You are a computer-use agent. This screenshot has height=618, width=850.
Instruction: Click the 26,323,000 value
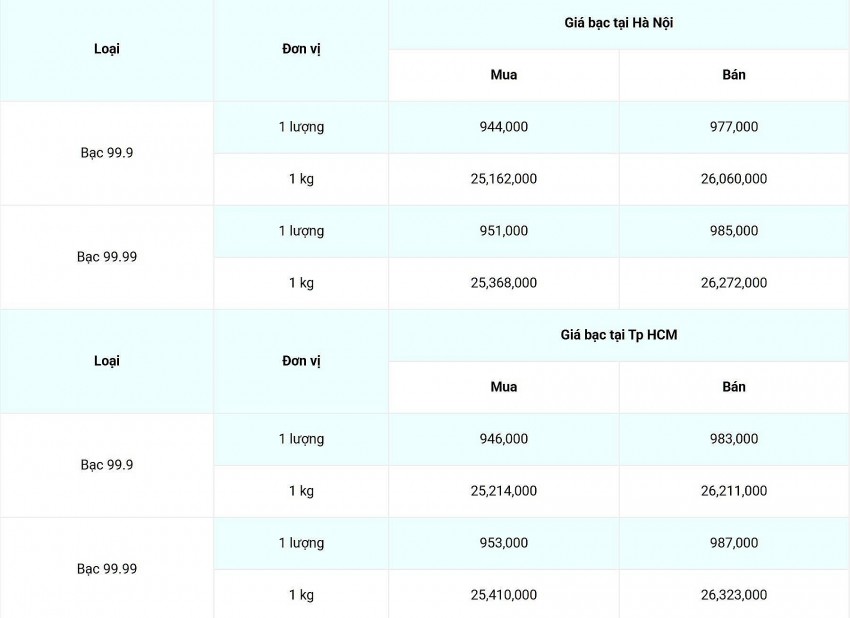click(x=734, y=595)
